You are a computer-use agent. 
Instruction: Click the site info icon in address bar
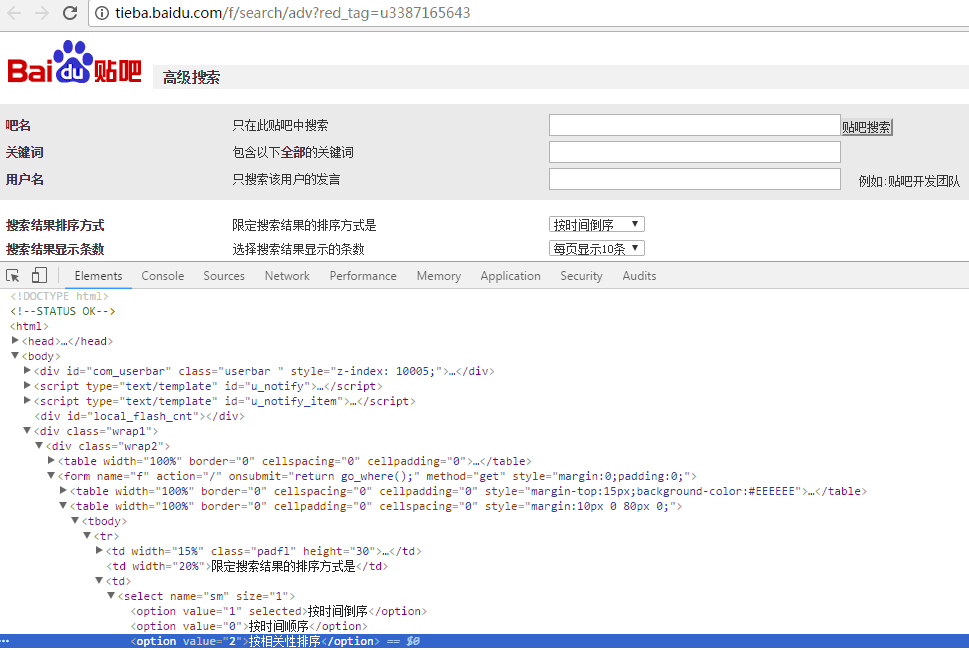pyautogui.click(x=102, y=13)
